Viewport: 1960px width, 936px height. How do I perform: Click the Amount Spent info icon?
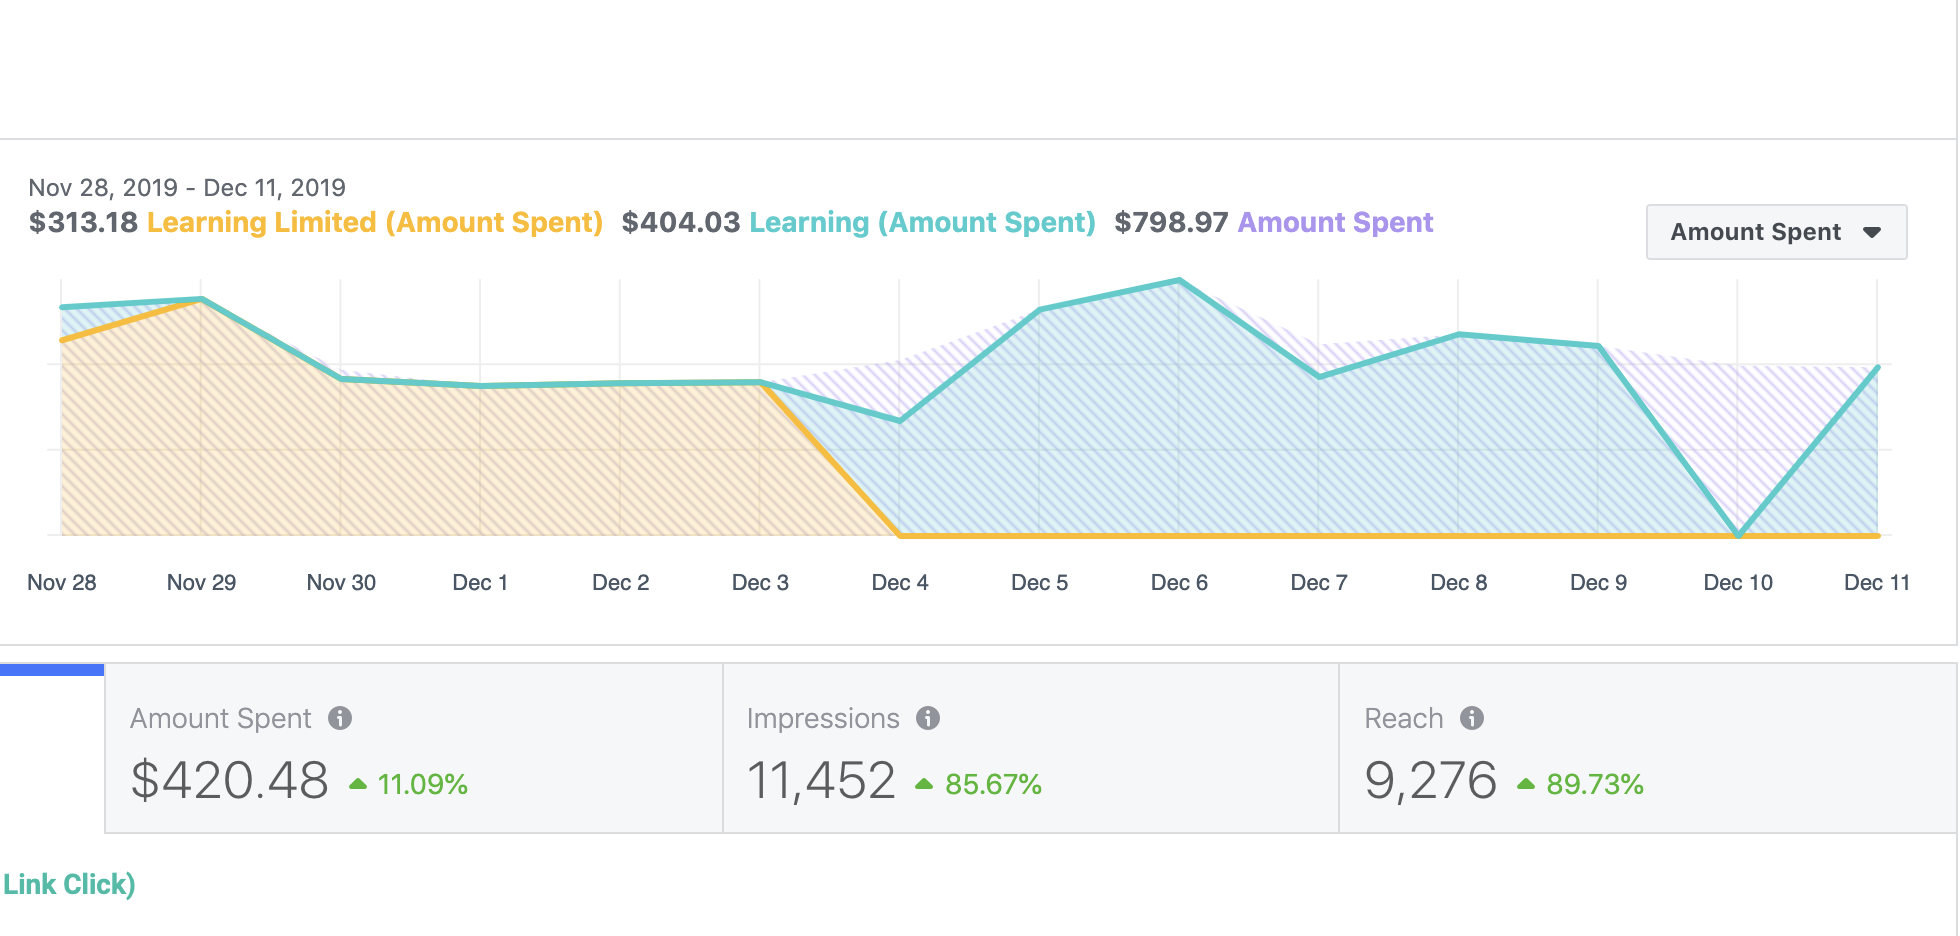pyautogui.click(x=341, y=717)
